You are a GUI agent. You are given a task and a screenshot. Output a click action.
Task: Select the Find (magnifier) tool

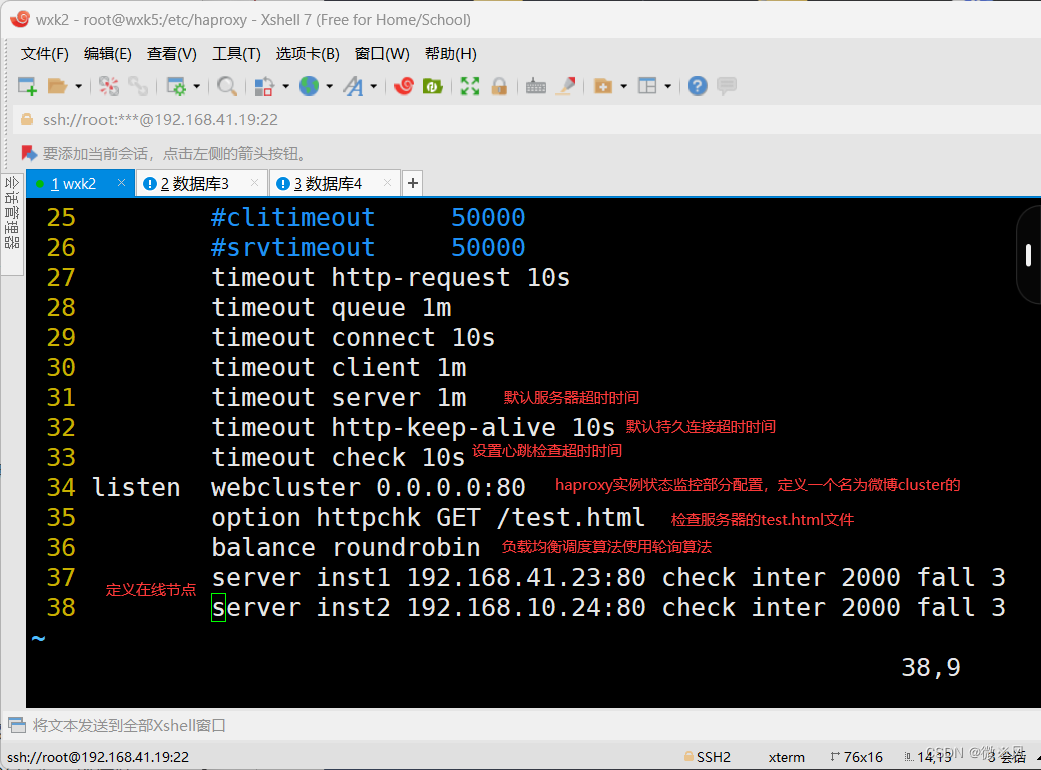pos(227,86)
